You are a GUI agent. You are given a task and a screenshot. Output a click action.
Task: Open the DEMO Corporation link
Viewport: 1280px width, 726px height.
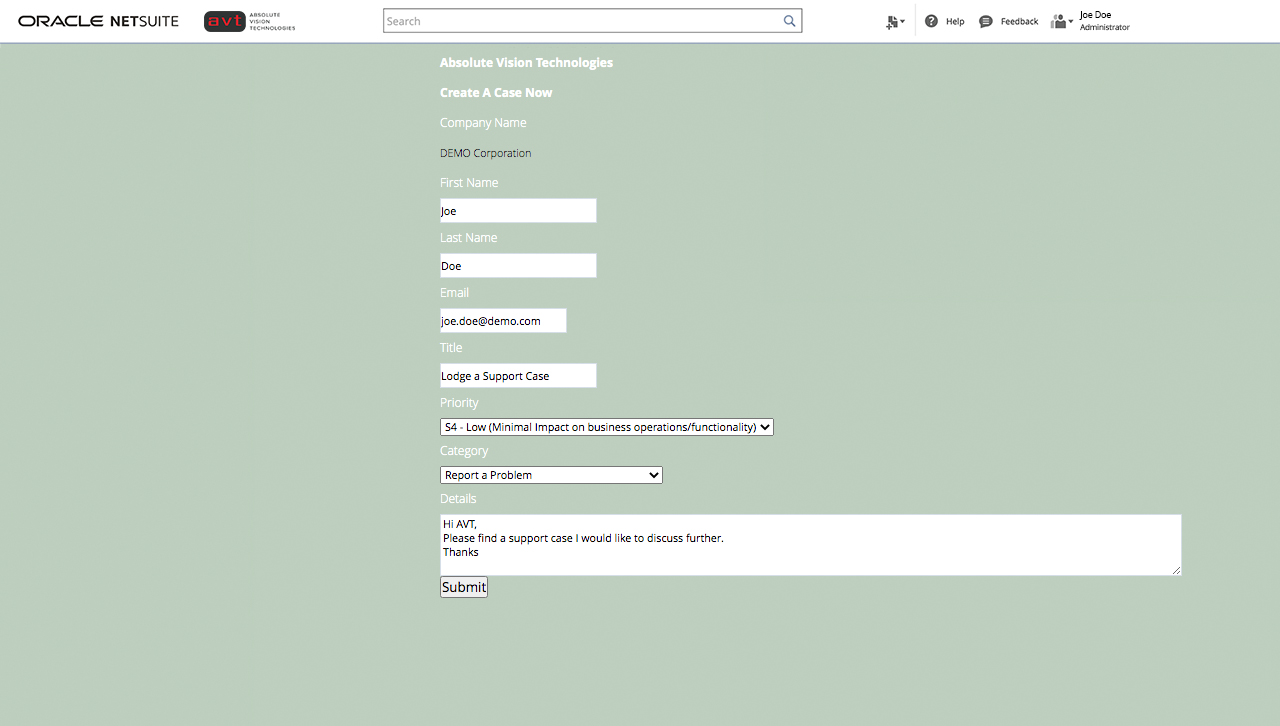click(x=485, y=153)
